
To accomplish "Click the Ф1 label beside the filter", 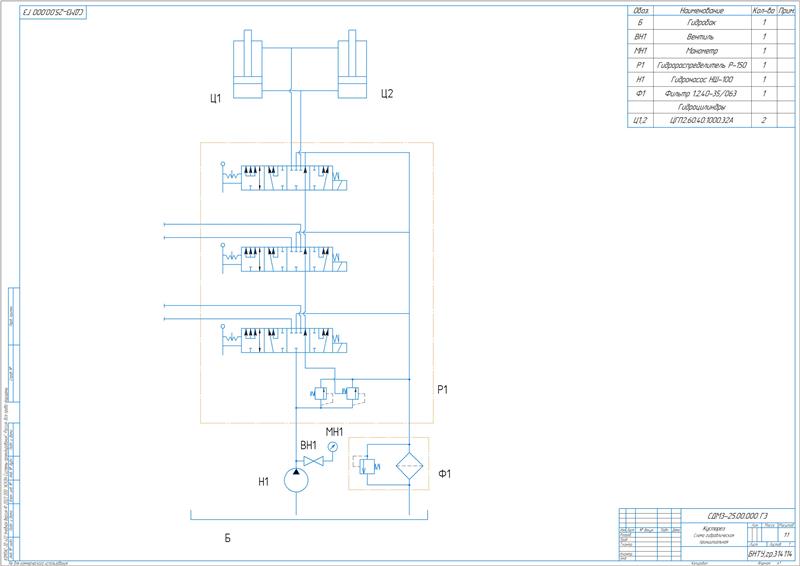I will 445,474.
